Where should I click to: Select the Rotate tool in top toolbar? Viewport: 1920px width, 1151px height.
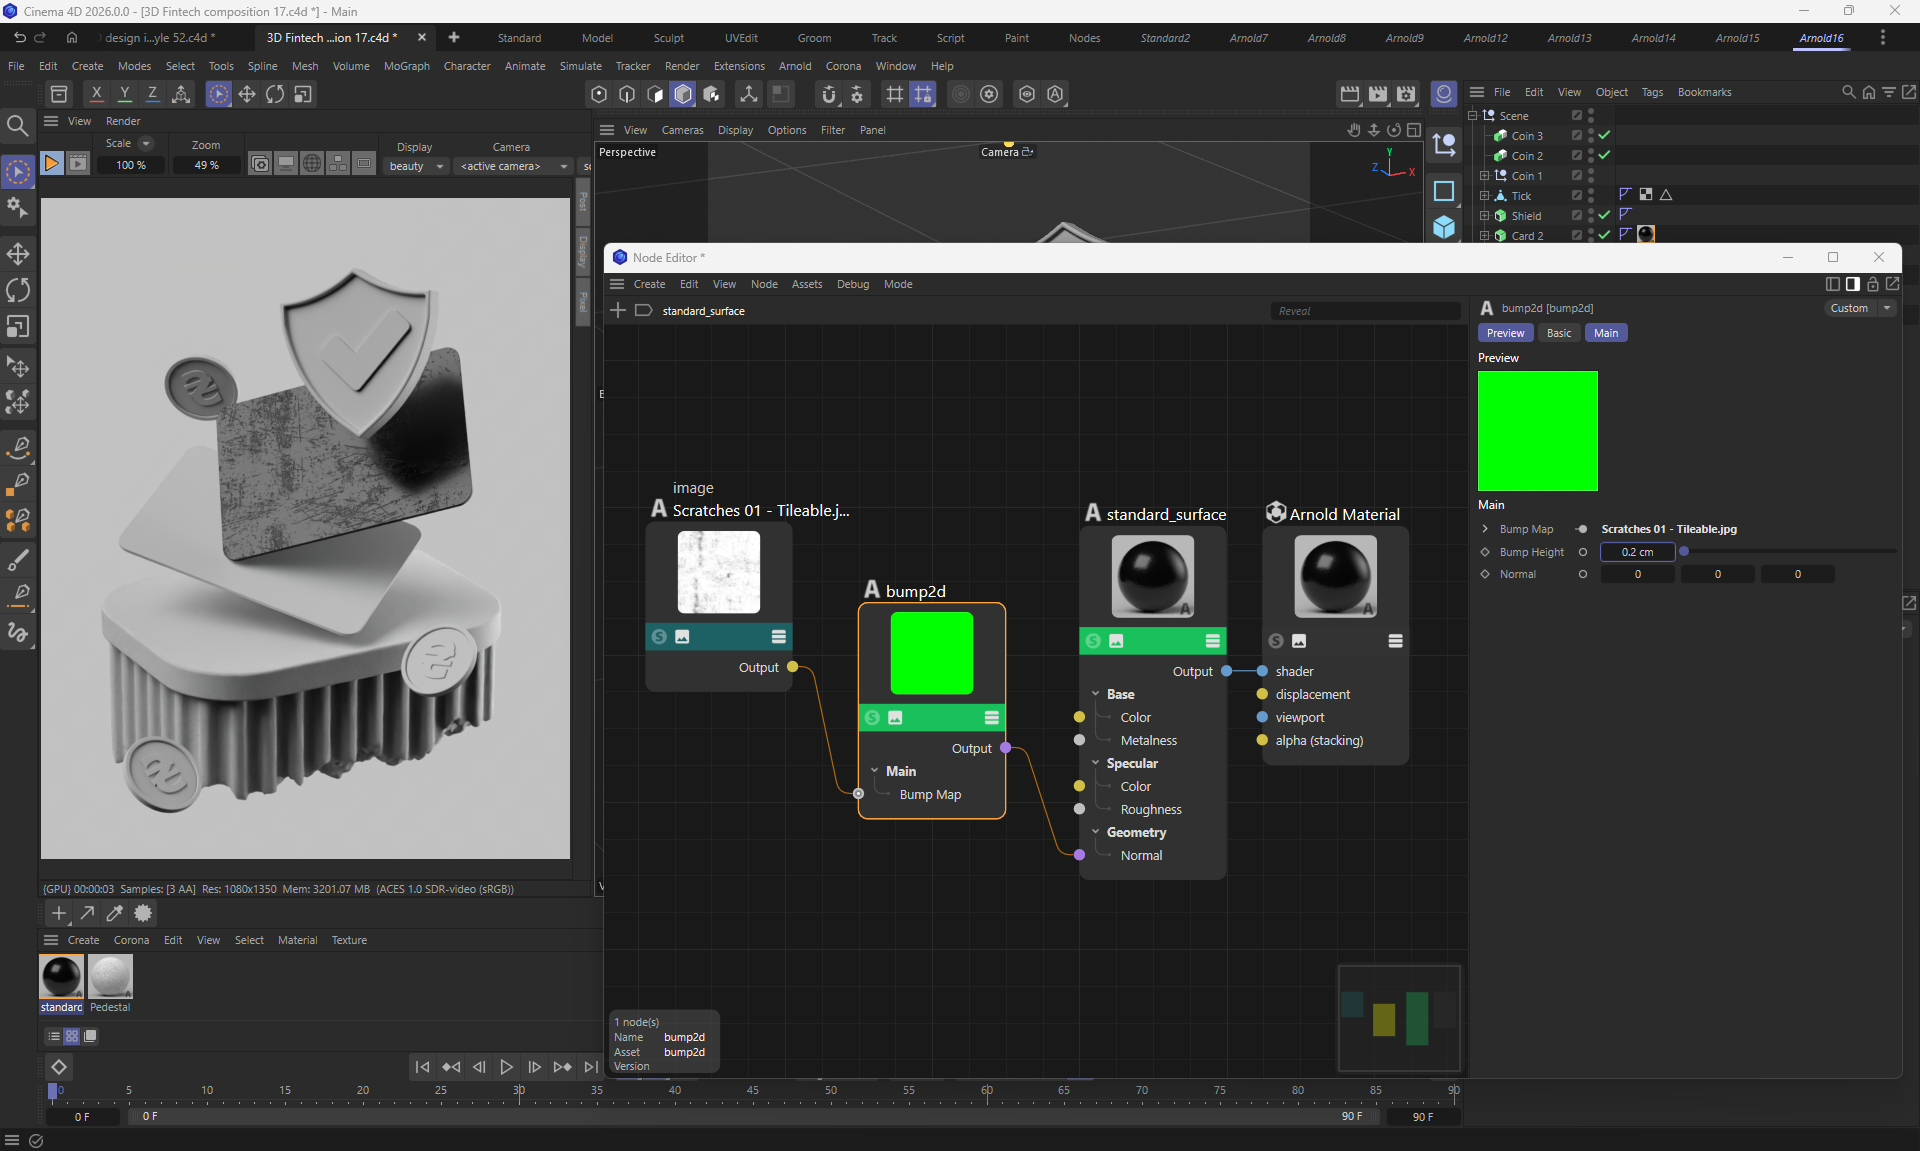click(x=274, y=94)
